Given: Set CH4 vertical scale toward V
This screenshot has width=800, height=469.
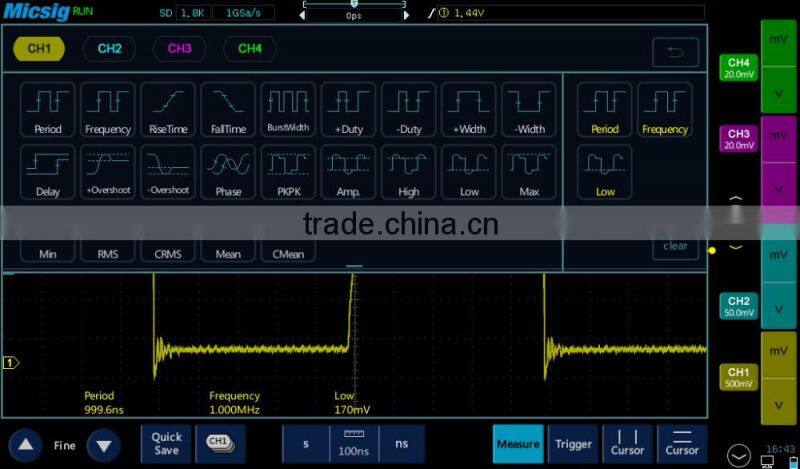Looking at the screenshot, I should point(779,90).
